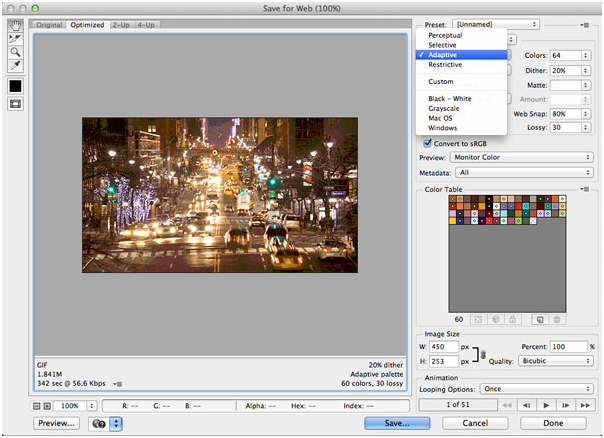Click the play animation button
This screenshot has width=604, height=438.
[547, 404]
